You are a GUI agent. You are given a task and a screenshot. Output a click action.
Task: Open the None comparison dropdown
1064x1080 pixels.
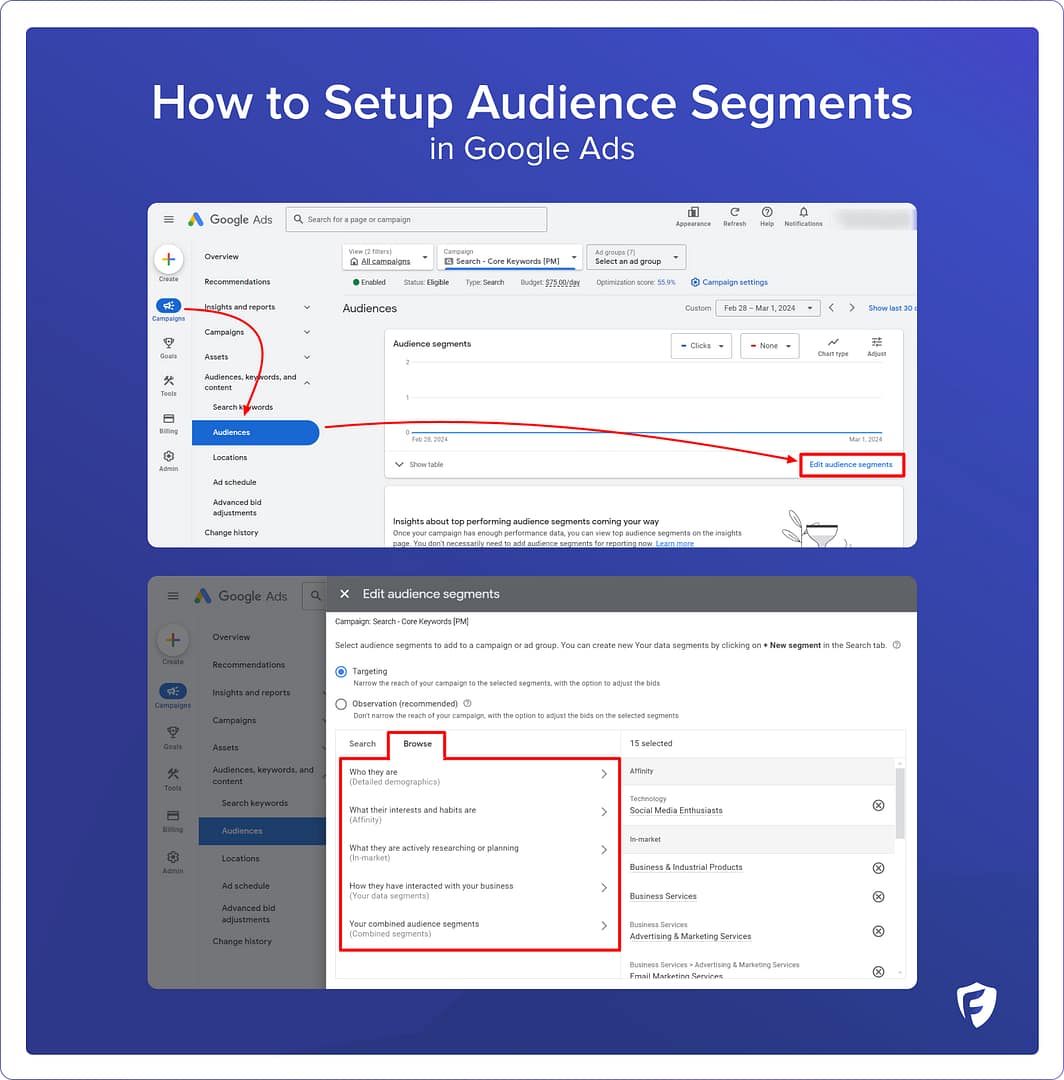[x=769, y=345]
